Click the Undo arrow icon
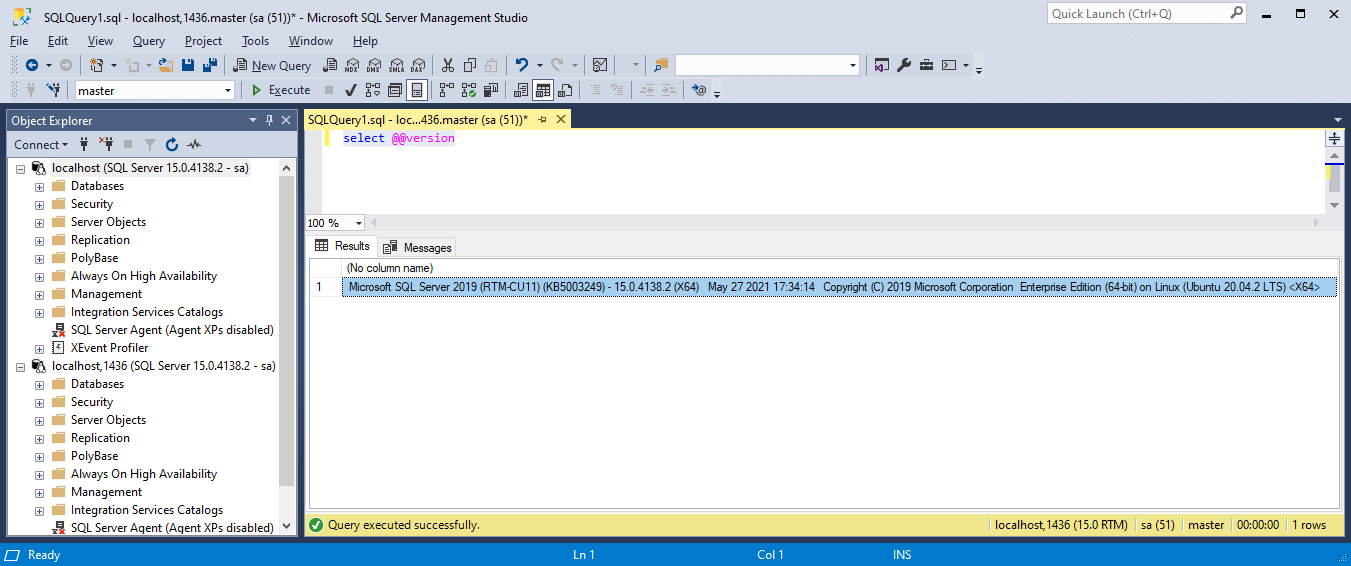The image size is (1351, 566). [521, 65]
